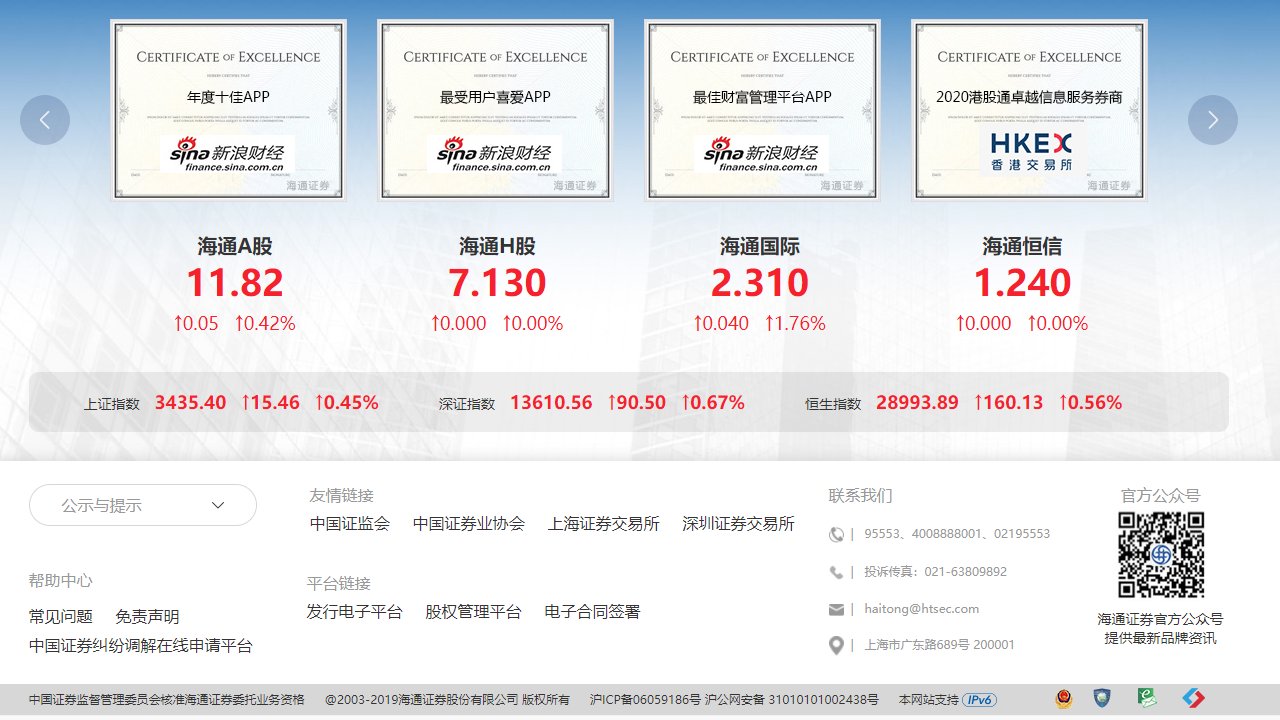1280x720 pixels.
Task: Click the telephone icon beside 95553
Action: pos(836,534)
